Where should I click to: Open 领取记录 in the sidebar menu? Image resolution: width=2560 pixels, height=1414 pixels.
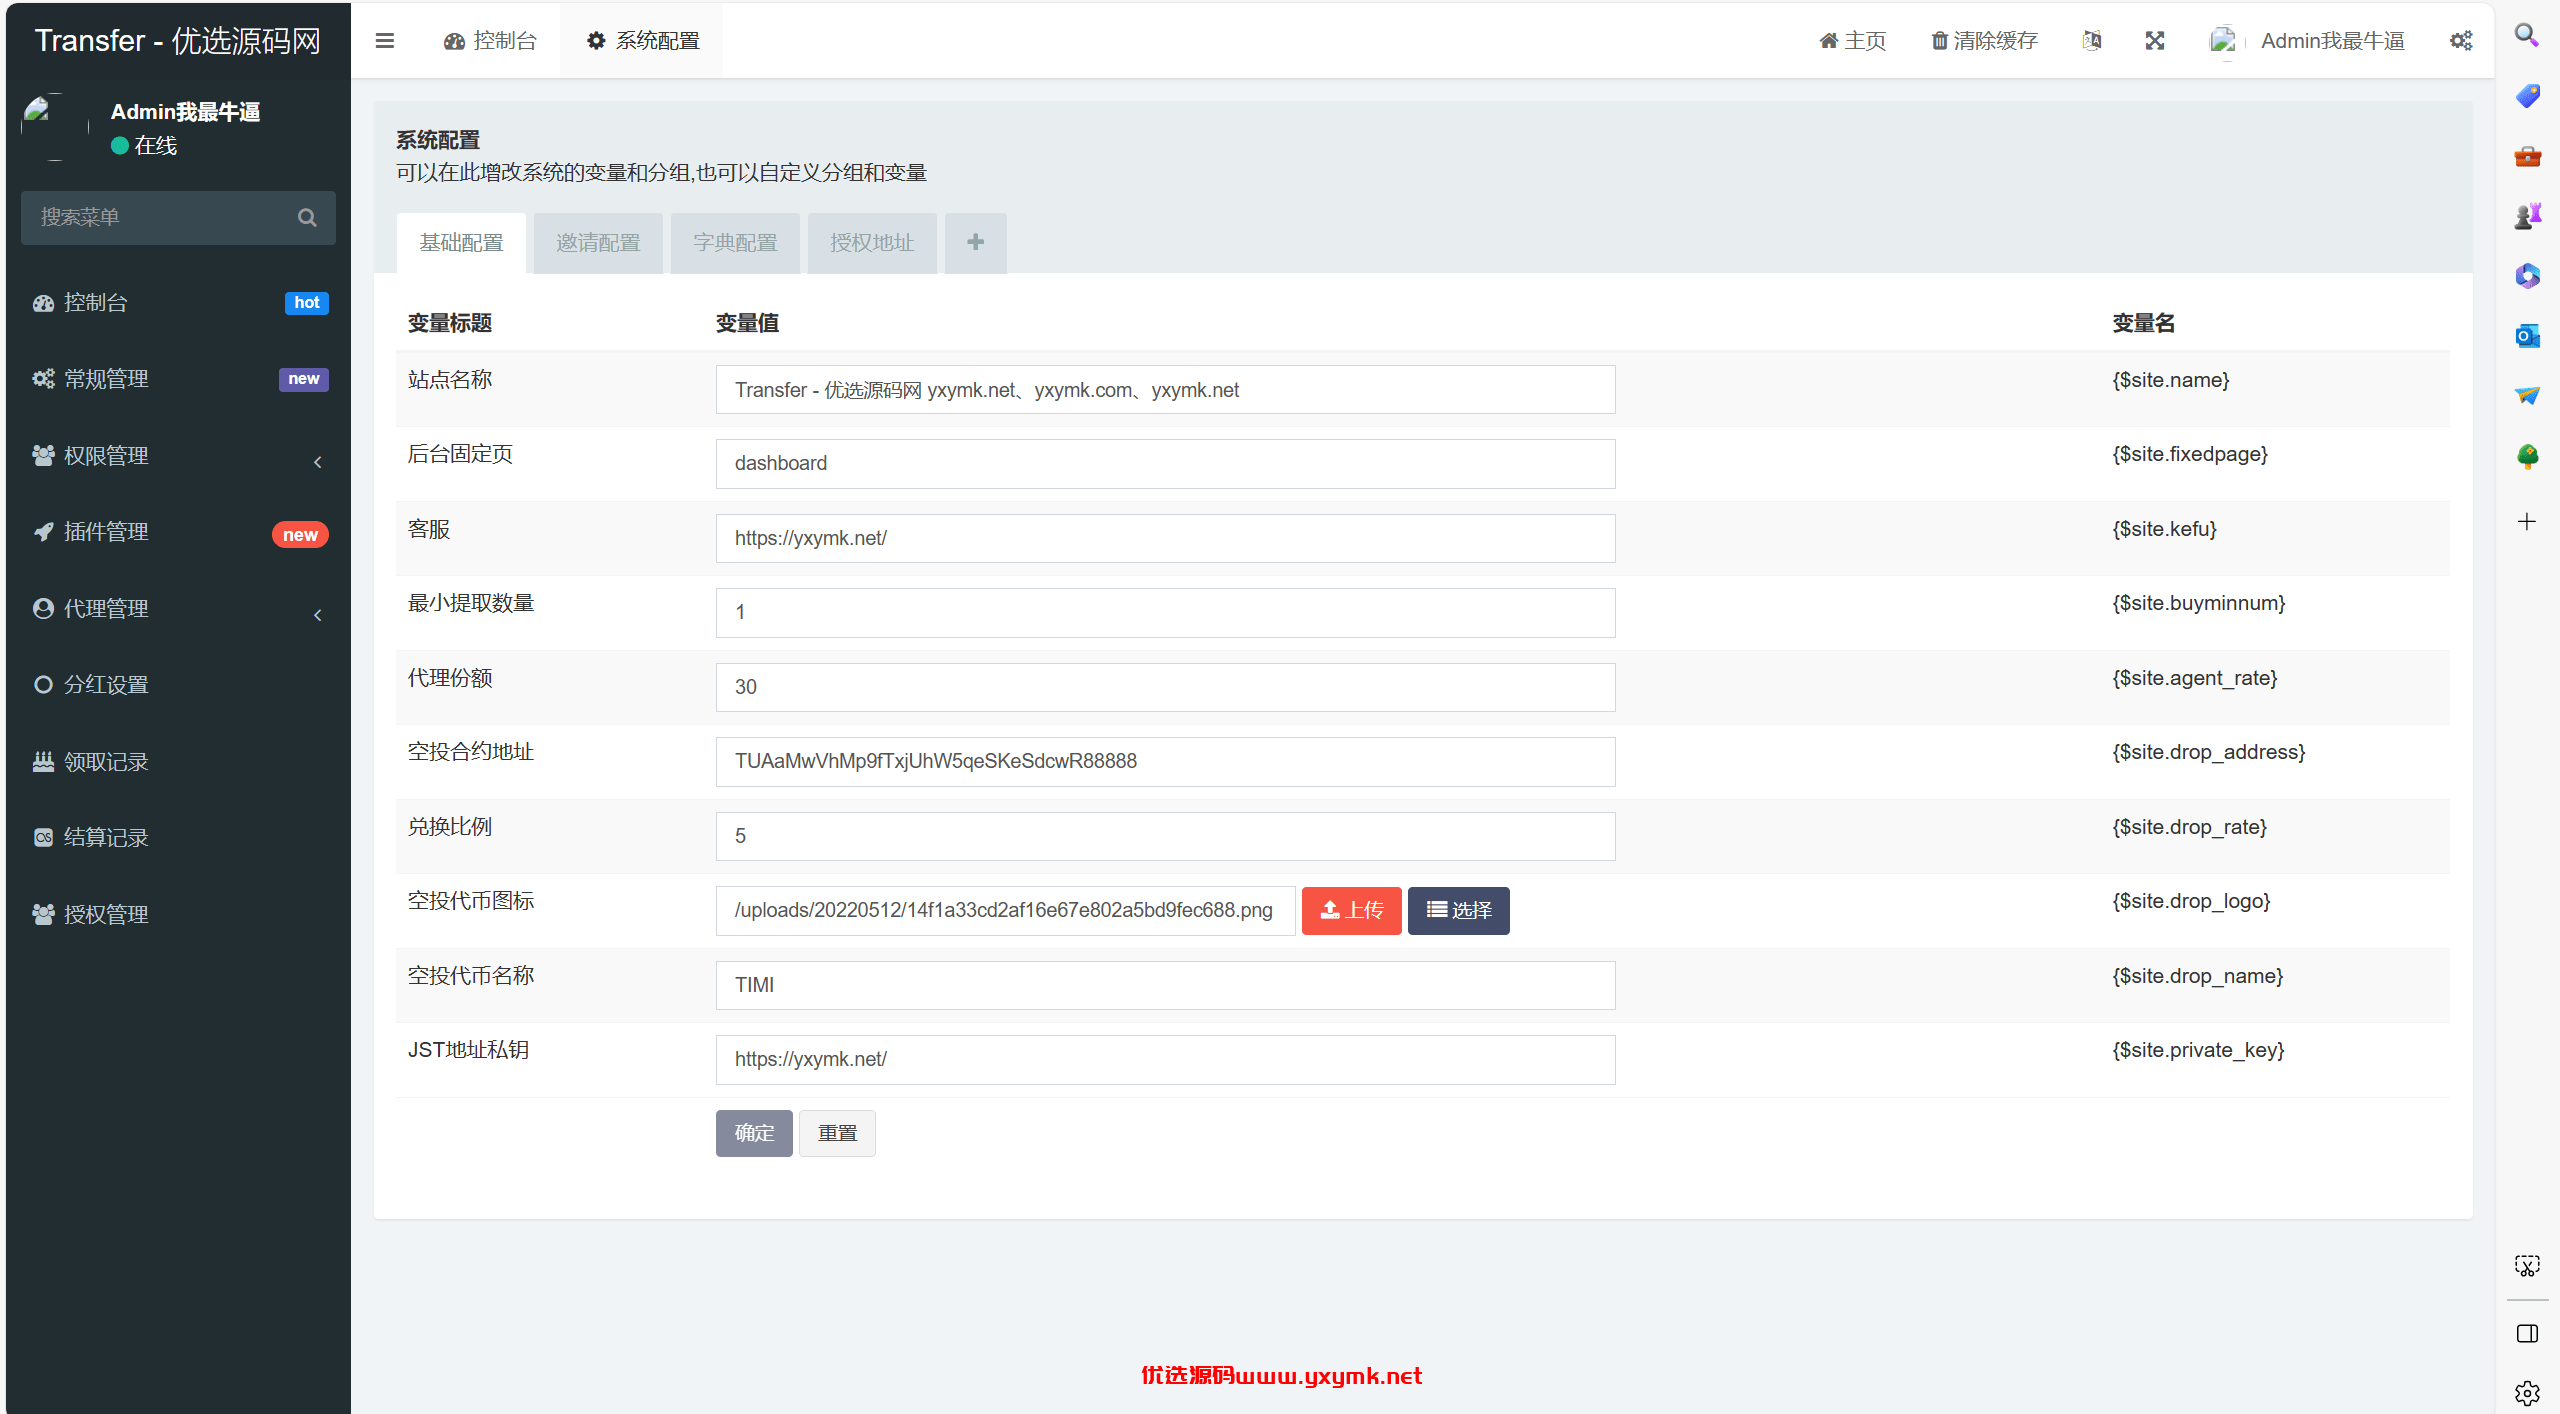point(179,762)
